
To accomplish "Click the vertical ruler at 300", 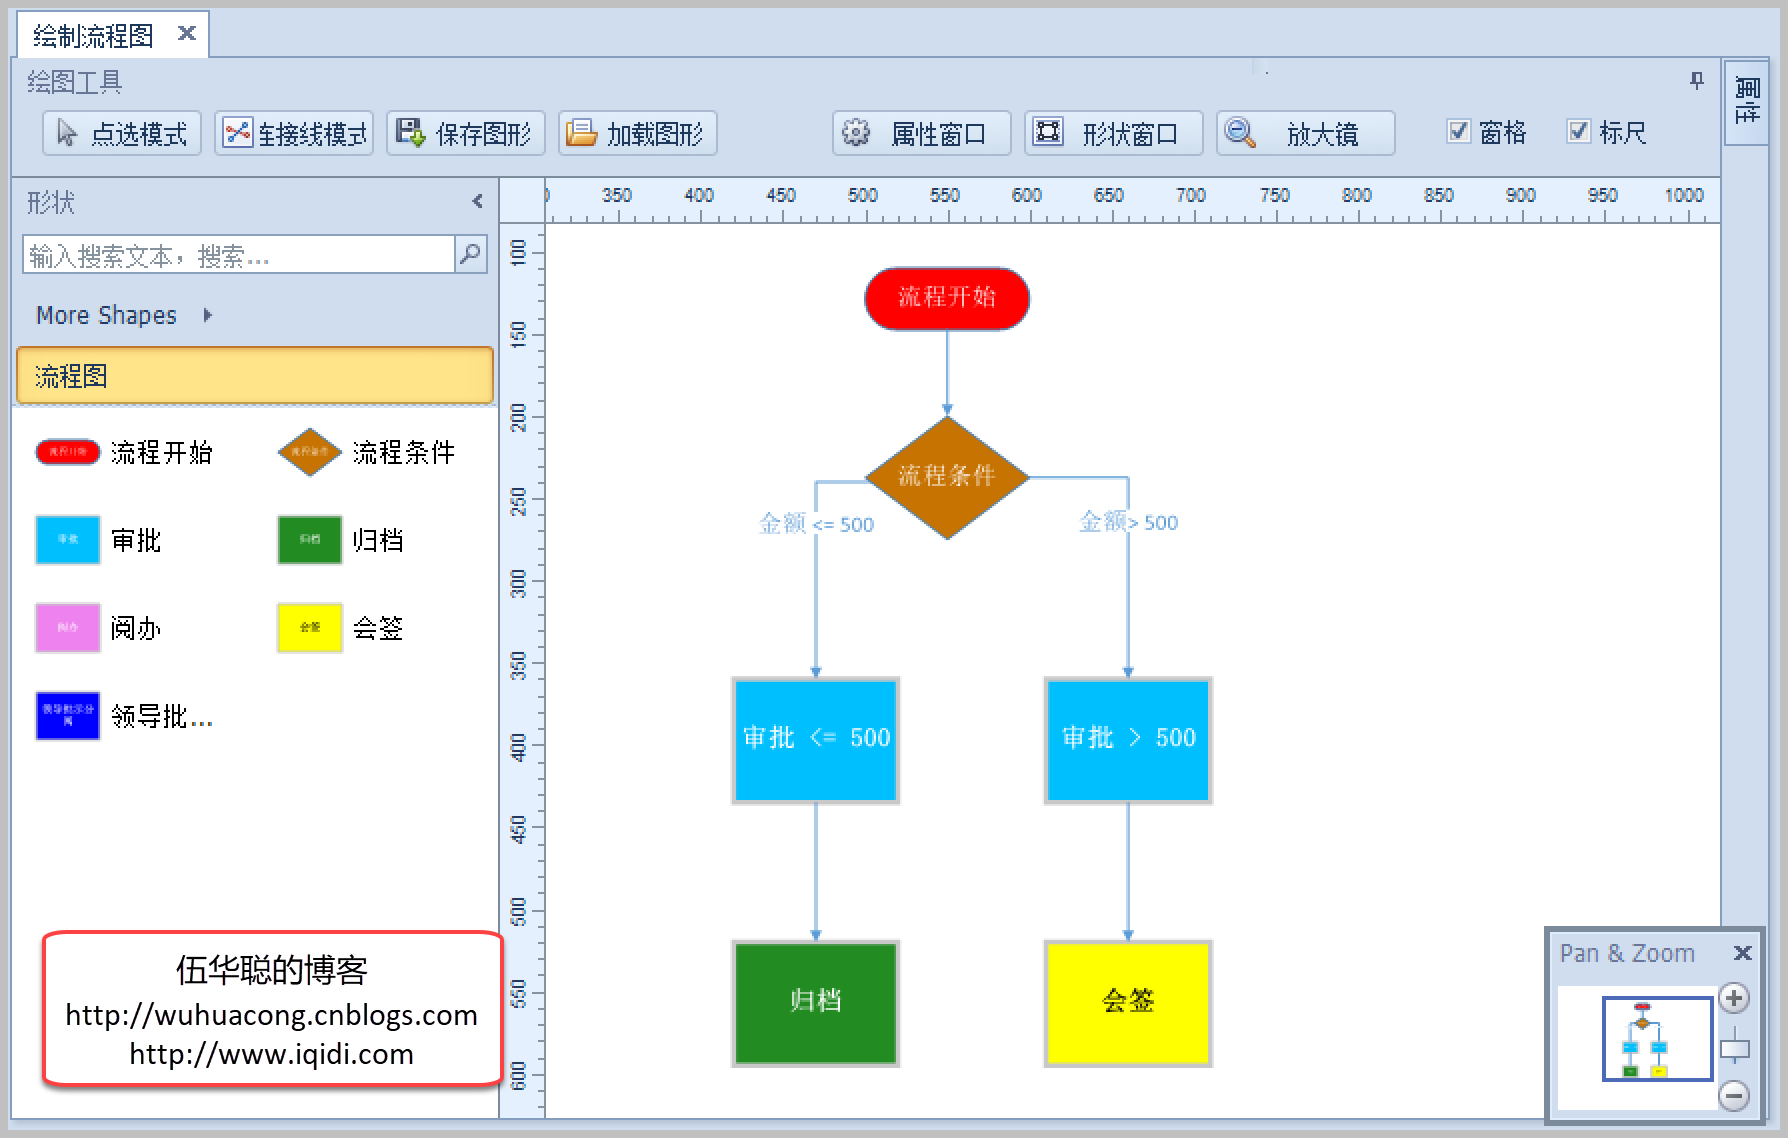I will coord(518,583).
